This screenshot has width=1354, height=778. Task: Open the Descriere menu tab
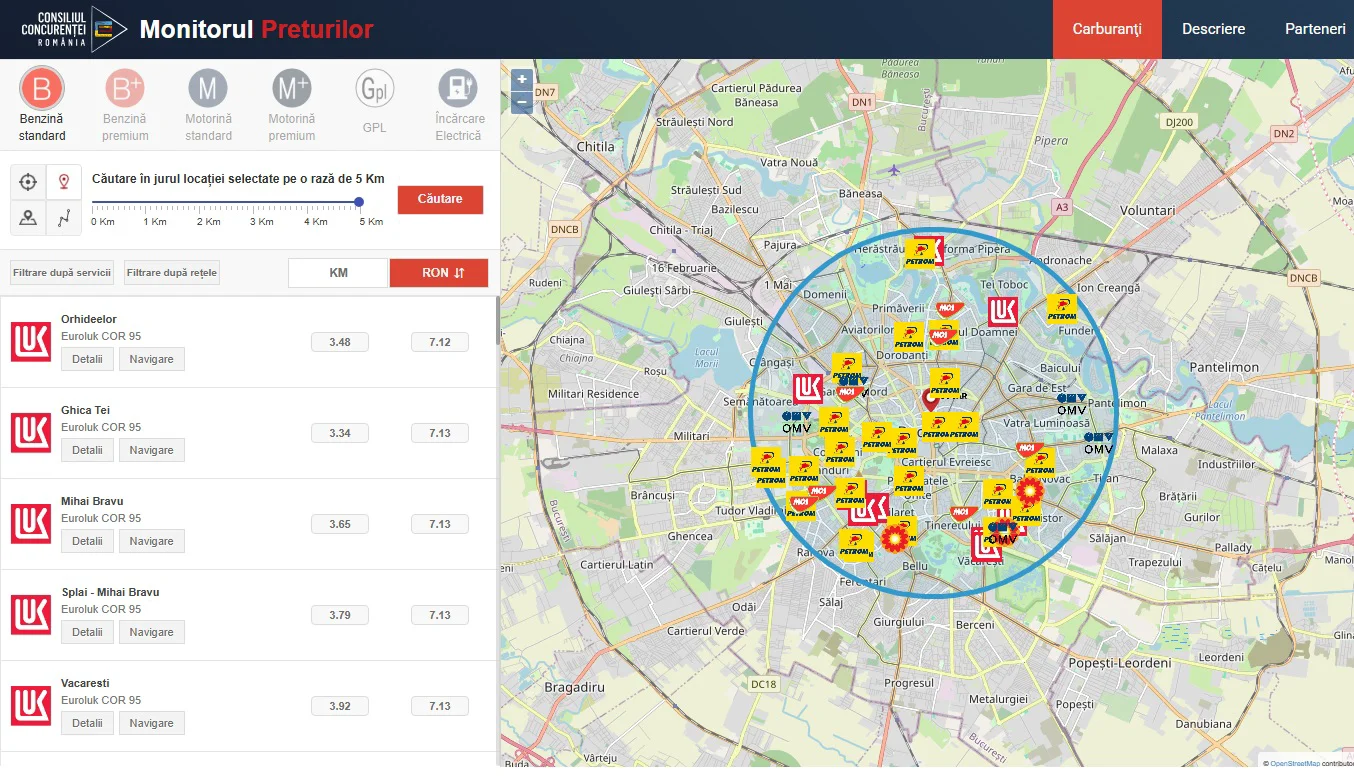pos(1213,29)
